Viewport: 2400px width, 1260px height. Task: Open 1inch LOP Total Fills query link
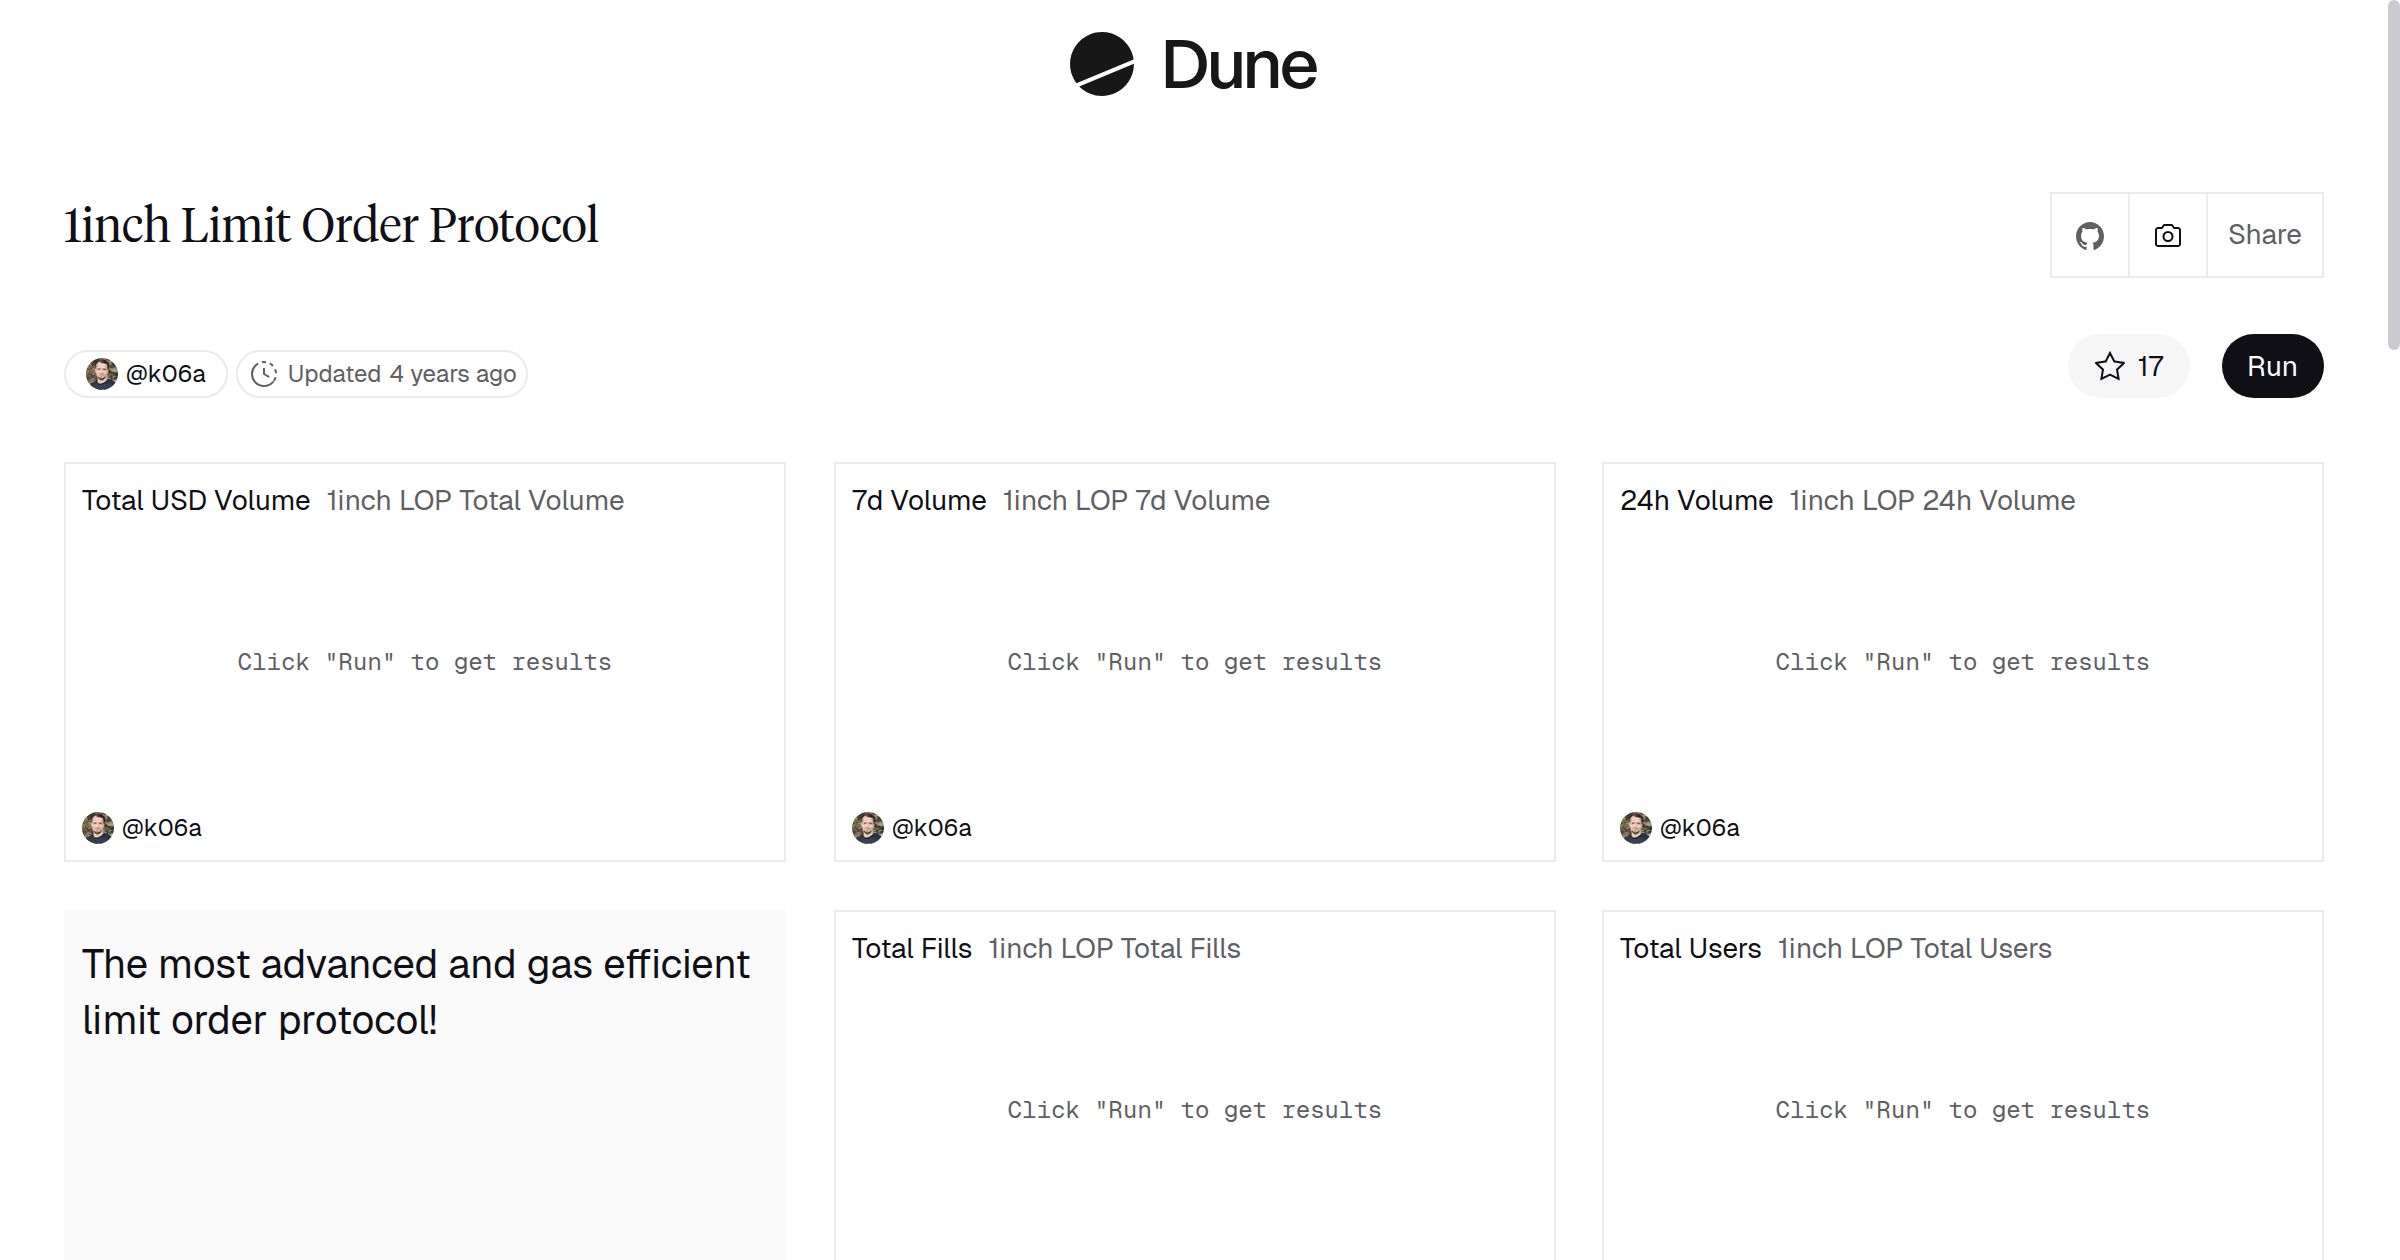pyautogui.click(x=1114, y=948)
